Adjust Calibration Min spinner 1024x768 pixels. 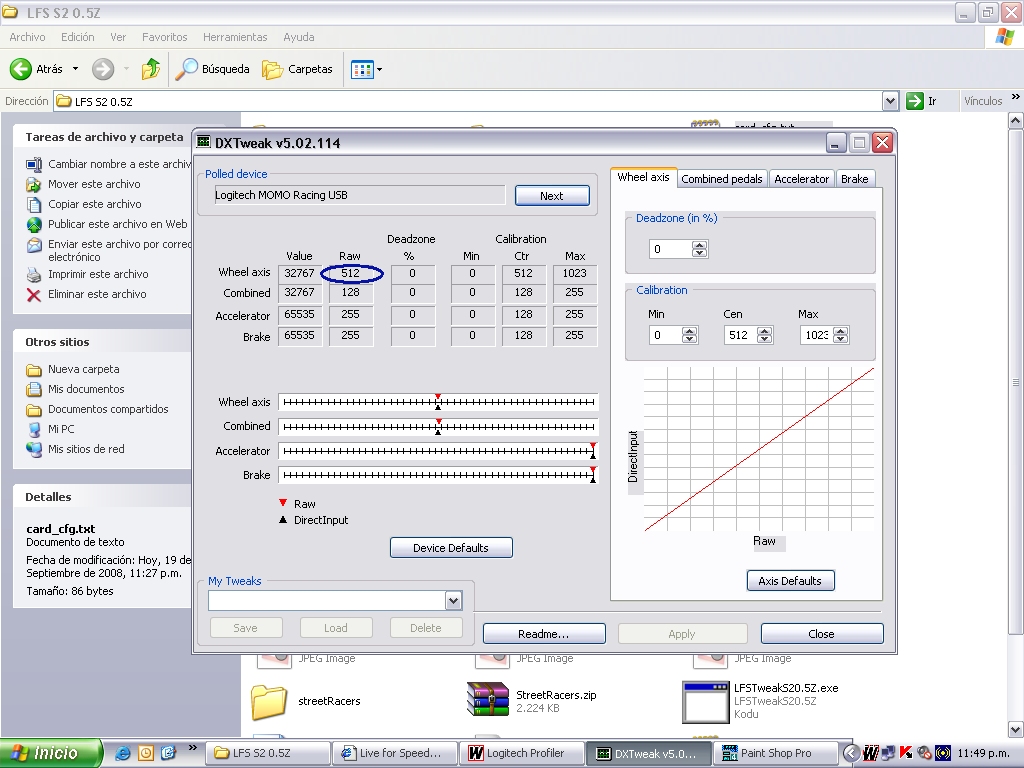(690, 335)
